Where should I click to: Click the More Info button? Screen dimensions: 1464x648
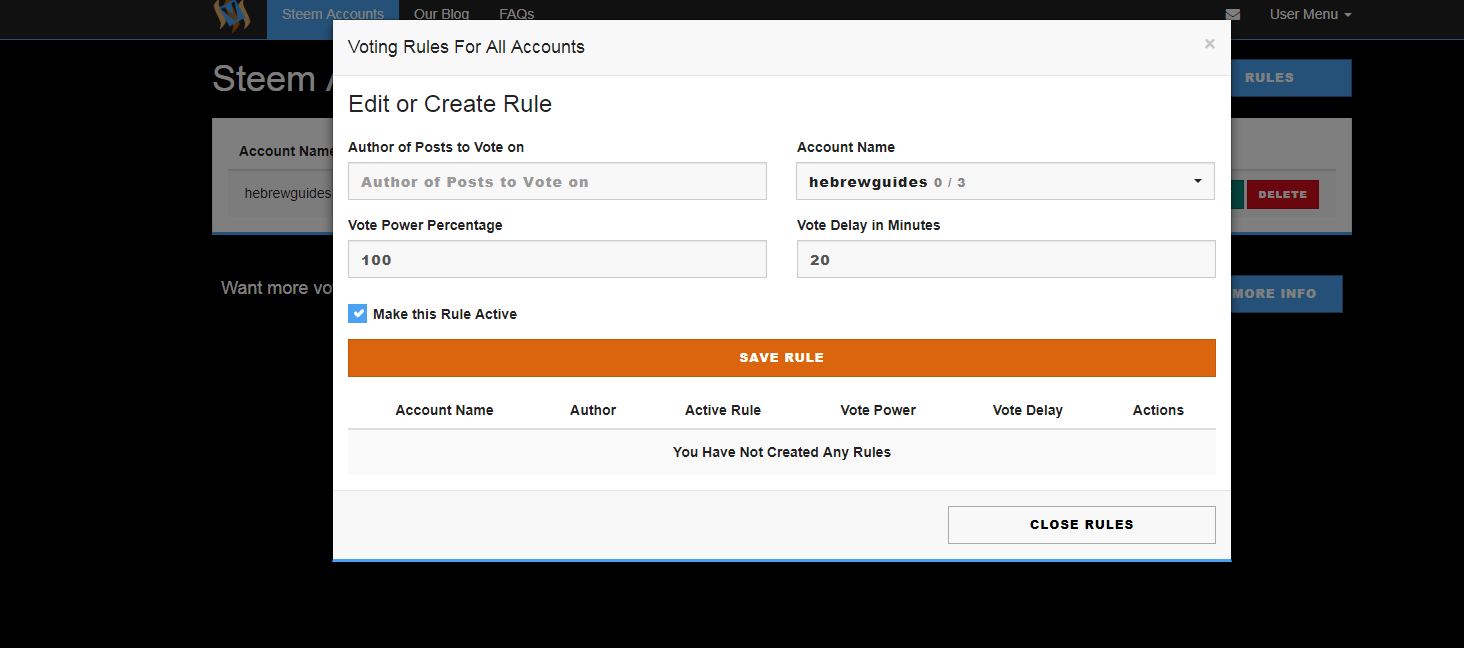tap(1286, 294)
